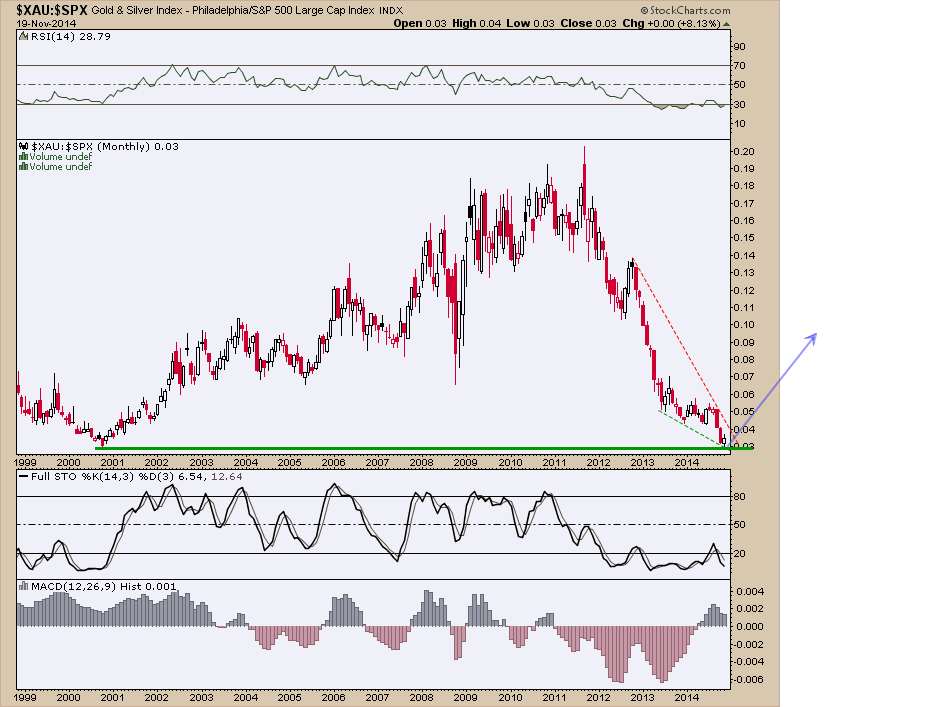Click the $XAU:$SPX ticker title
The height and width of the screenshot is (707, 930).
52,10
